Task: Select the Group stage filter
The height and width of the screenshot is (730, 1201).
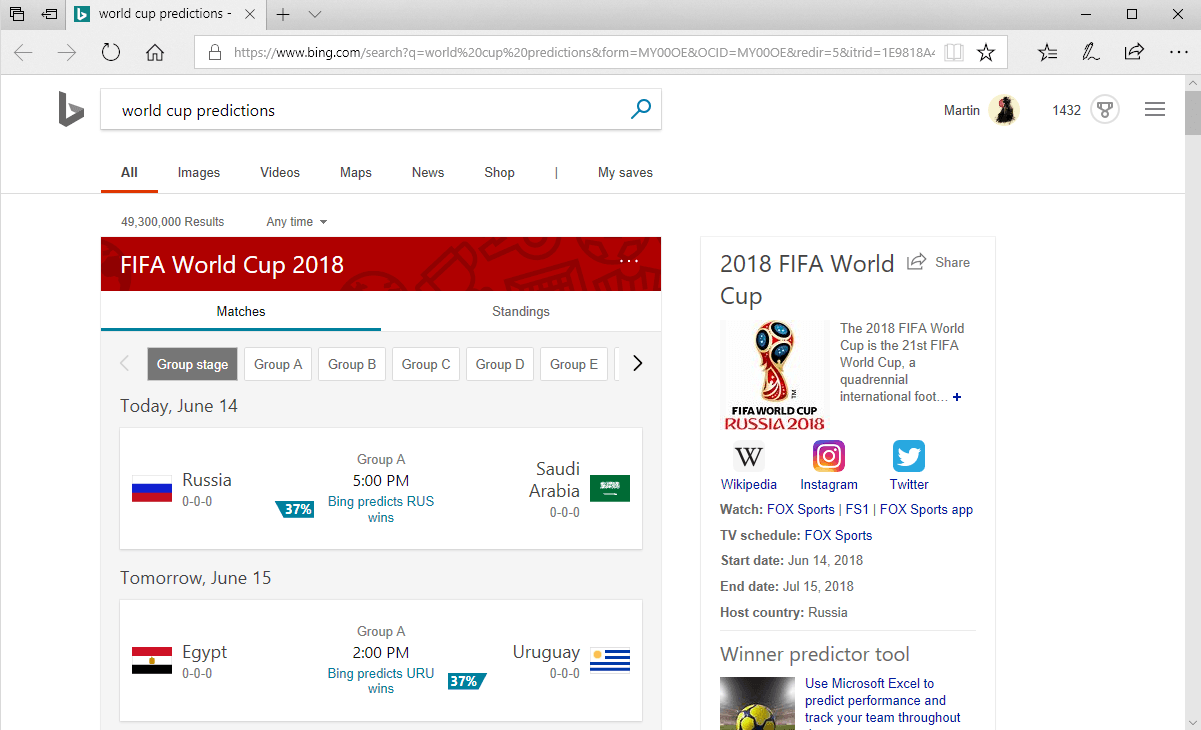Action: [193, 364]
